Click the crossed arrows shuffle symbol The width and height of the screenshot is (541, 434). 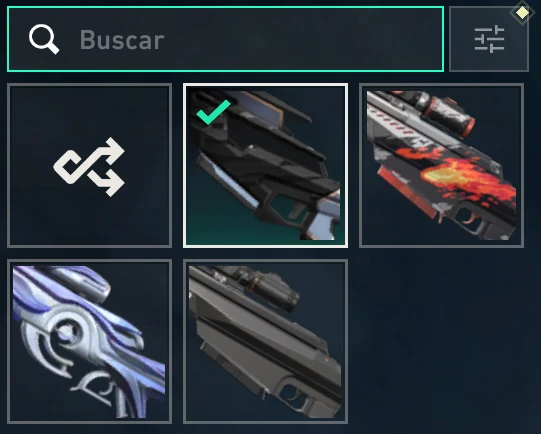click(x=89, y=167)
